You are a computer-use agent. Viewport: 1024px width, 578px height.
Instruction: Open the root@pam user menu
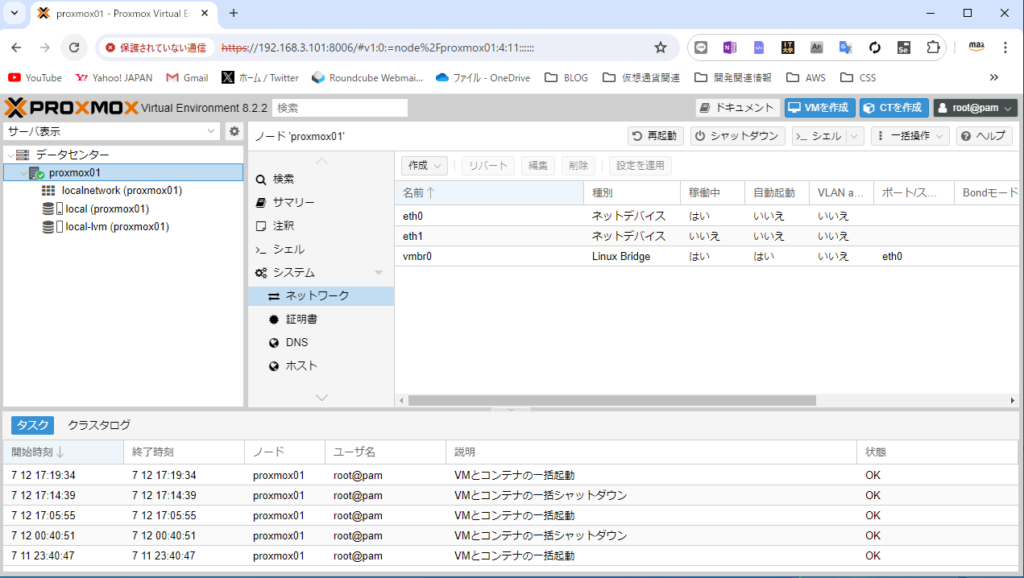(x=975, y=108)
